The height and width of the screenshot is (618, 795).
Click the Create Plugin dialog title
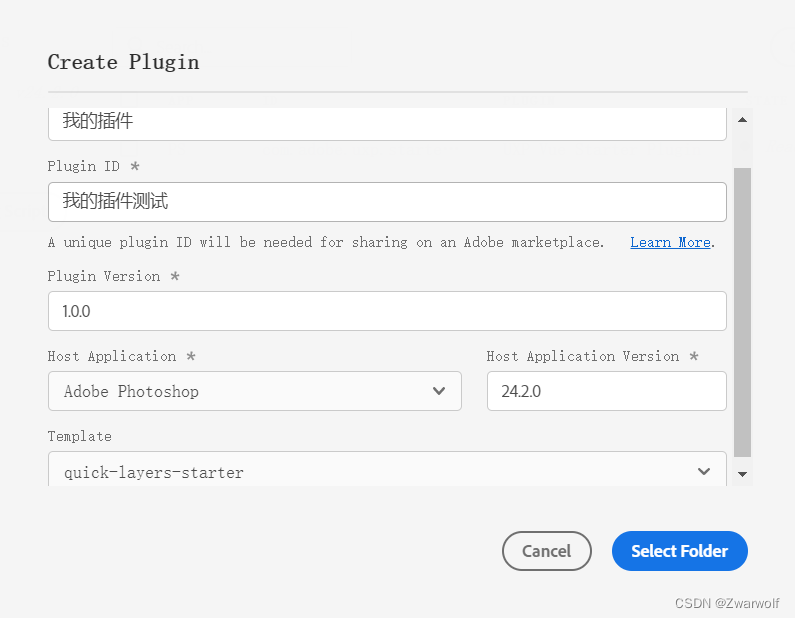click(123, 62)
